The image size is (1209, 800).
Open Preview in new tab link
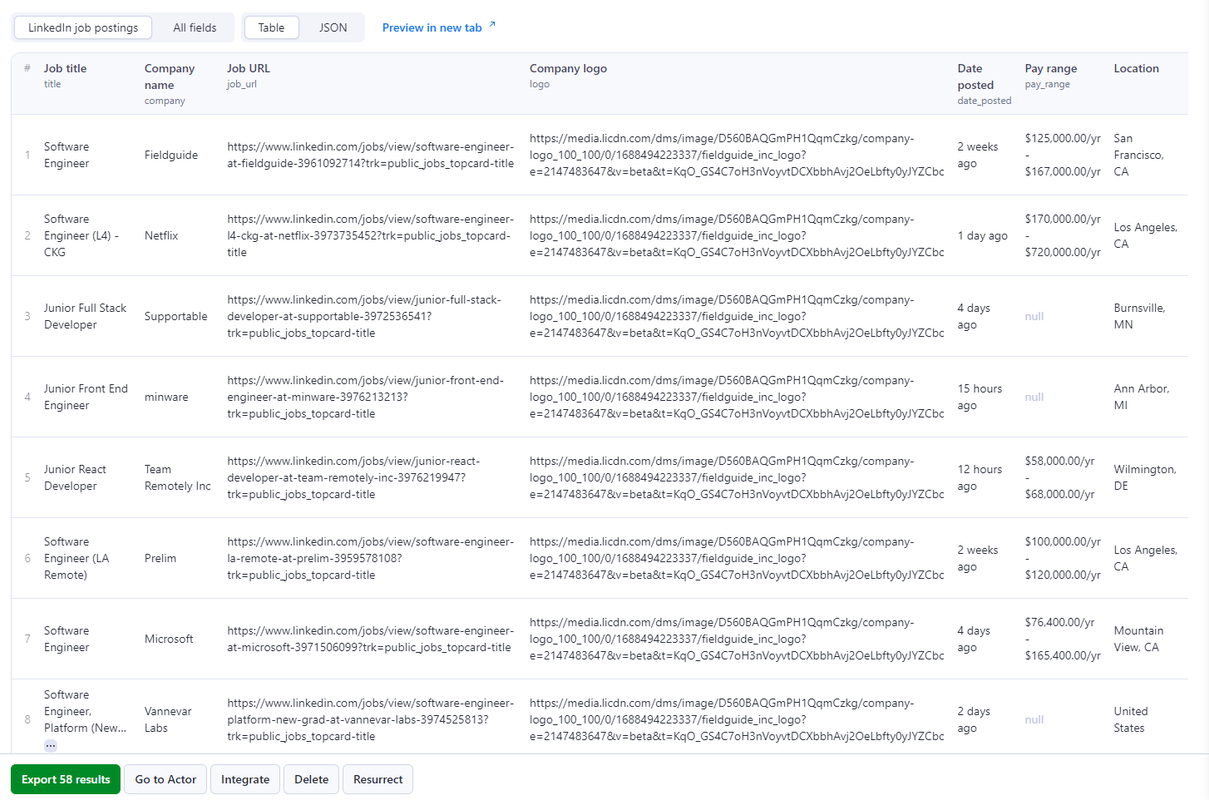[x=432, y=28]
